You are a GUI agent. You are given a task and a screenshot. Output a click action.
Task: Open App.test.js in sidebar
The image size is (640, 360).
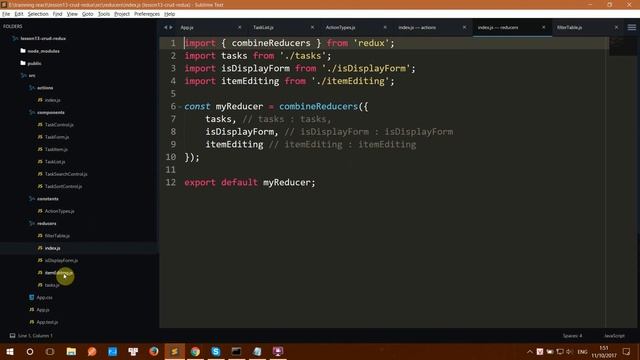(x=47, y=322)
